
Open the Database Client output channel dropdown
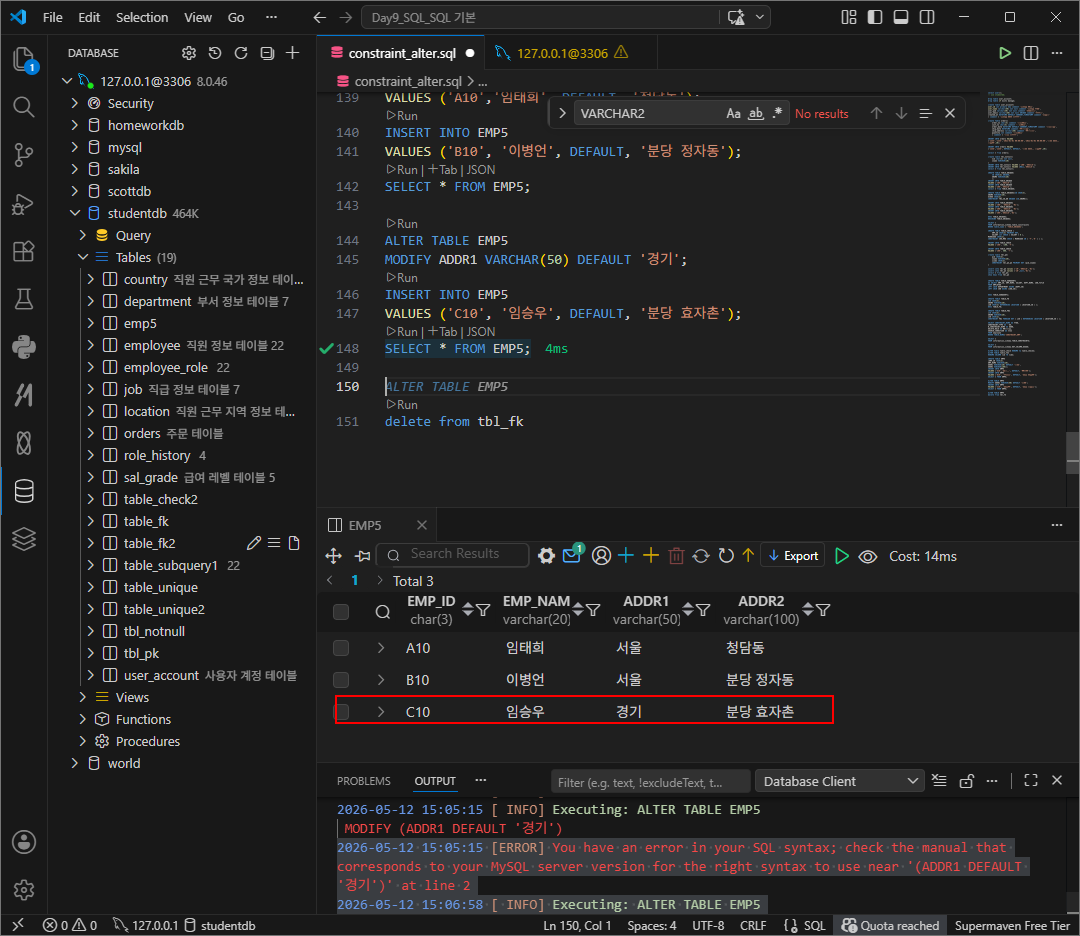(839, 781)
